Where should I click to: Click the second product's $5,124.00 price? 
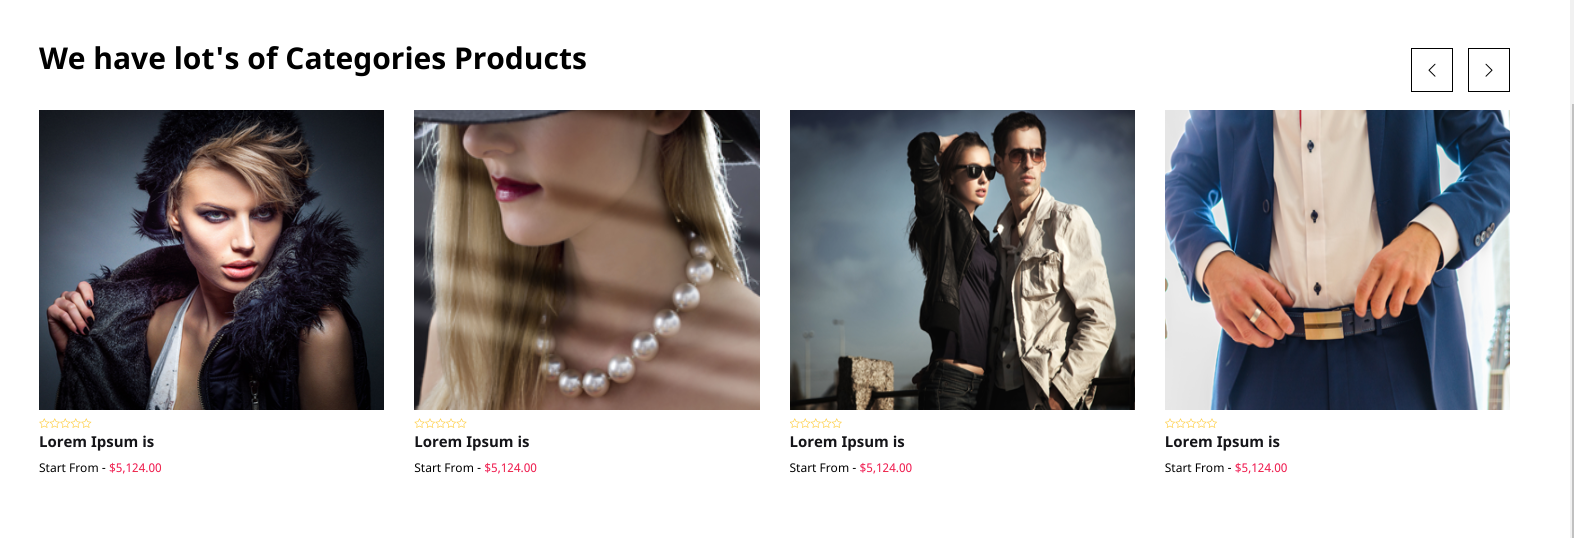[510, 468]
